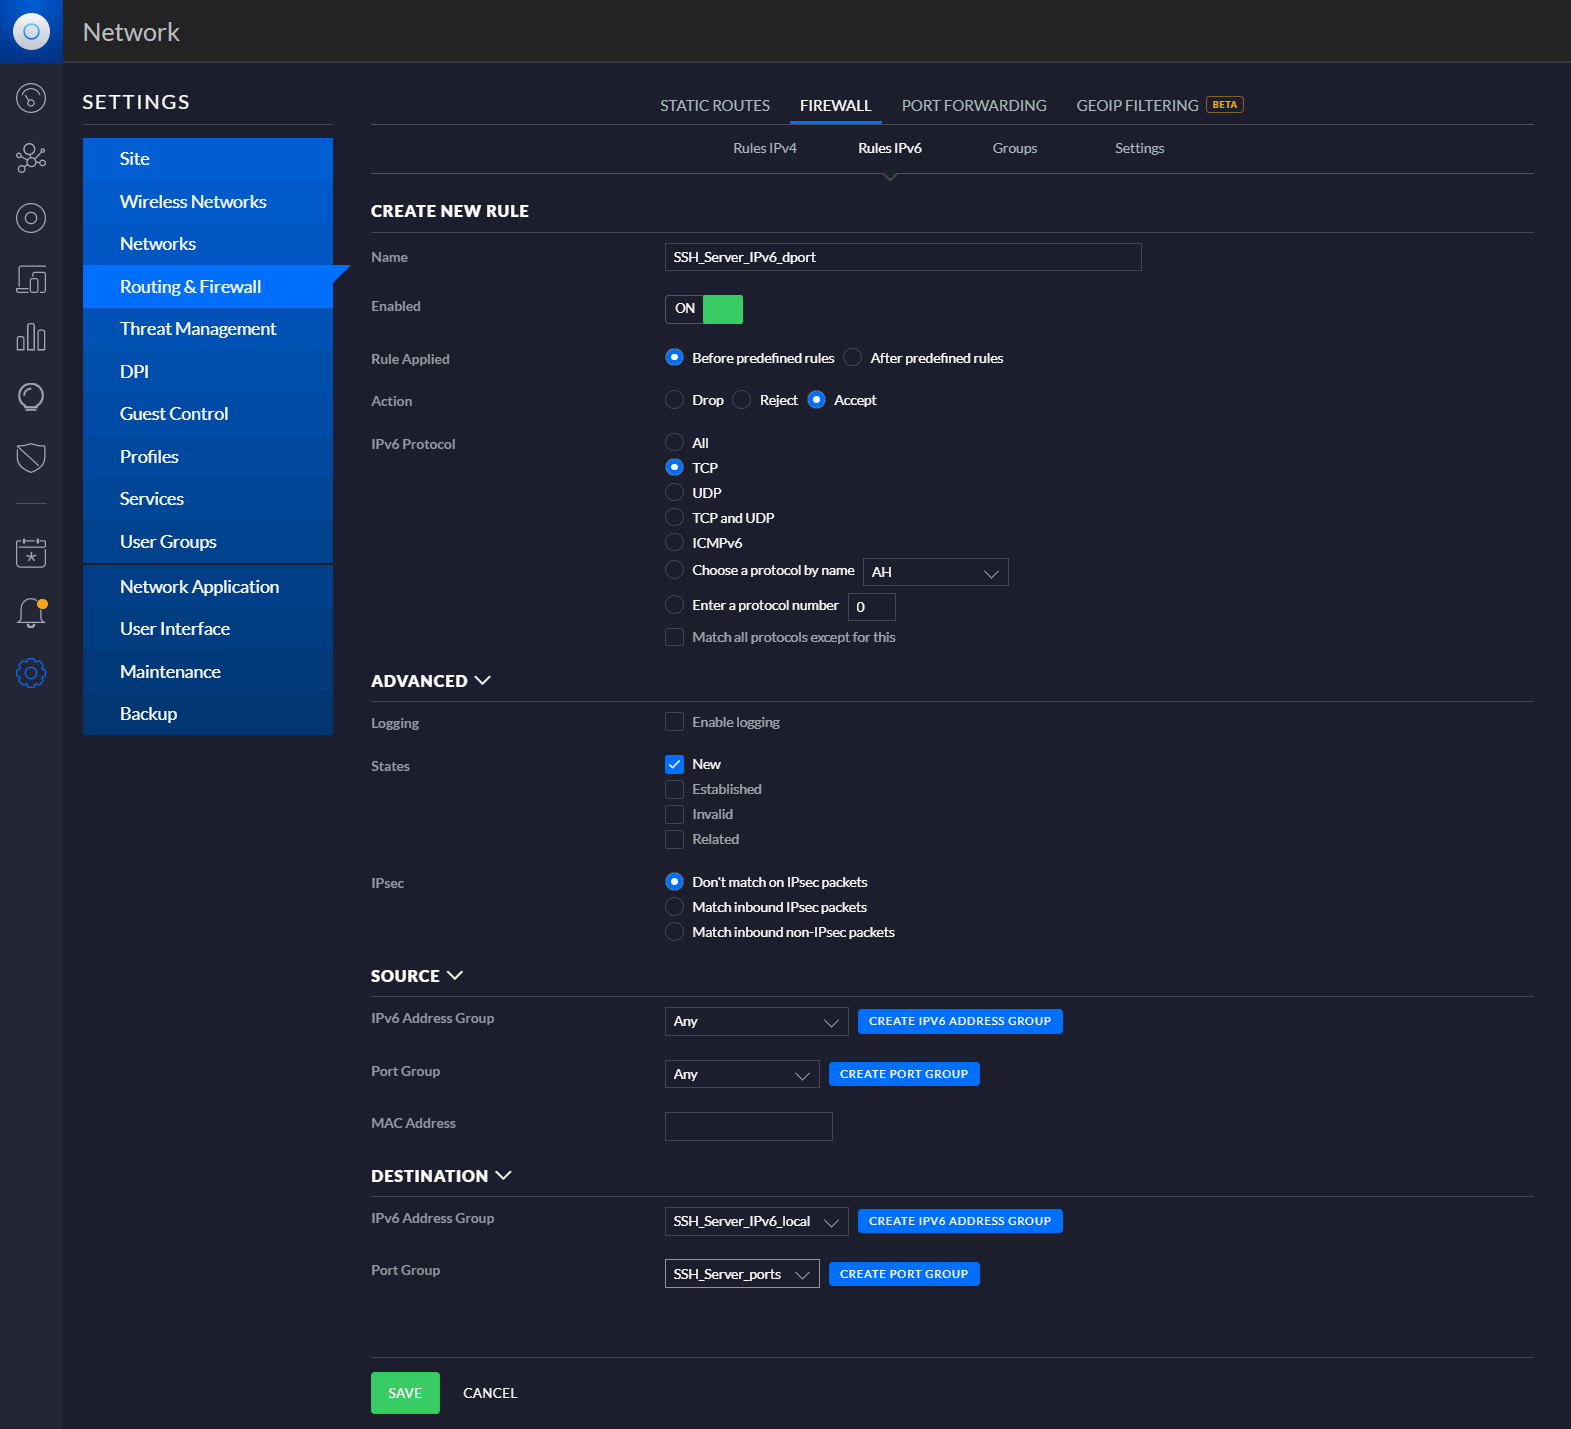
Task: Select Match inbound IPsec packets
Action: click(675, 907)
